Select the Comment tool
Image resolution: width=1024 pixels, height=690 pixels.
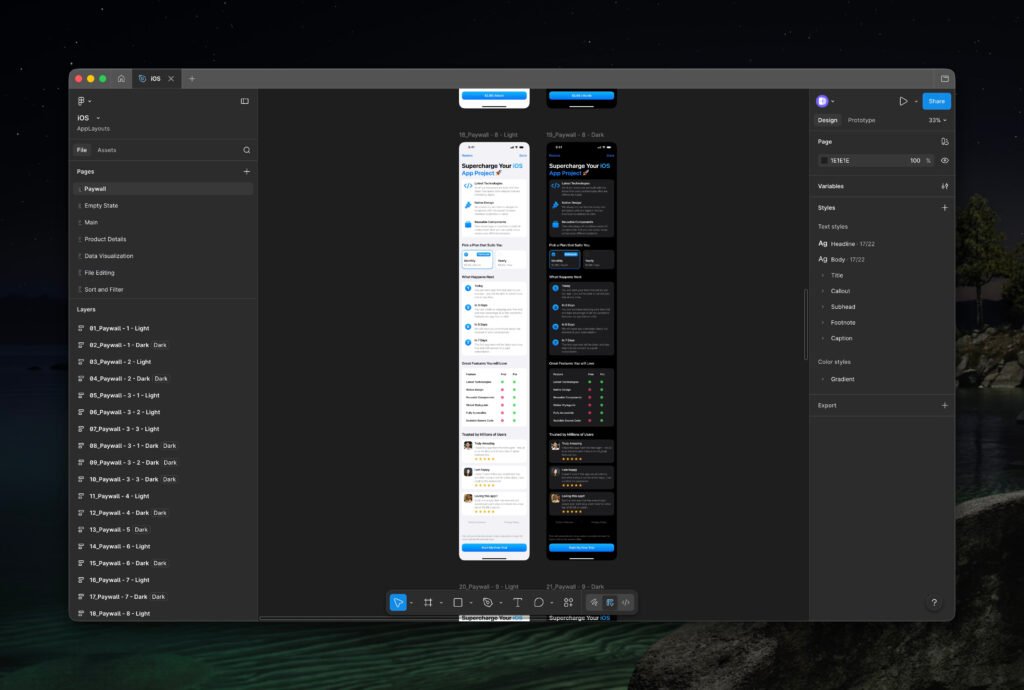click(539, 603)
